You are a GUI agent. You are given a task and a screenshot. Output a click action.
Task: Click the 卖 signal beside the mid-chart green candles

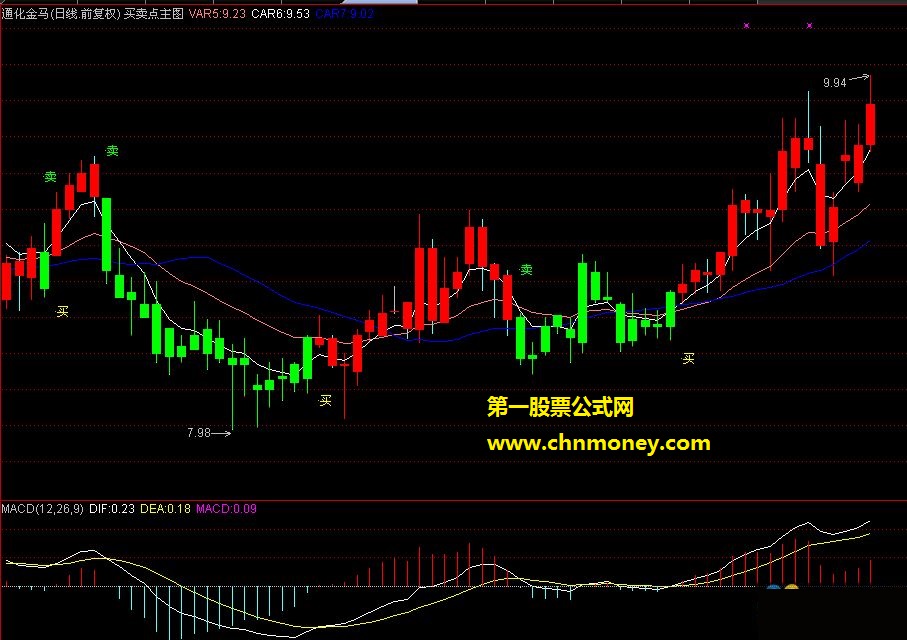[x=526, y=270]
